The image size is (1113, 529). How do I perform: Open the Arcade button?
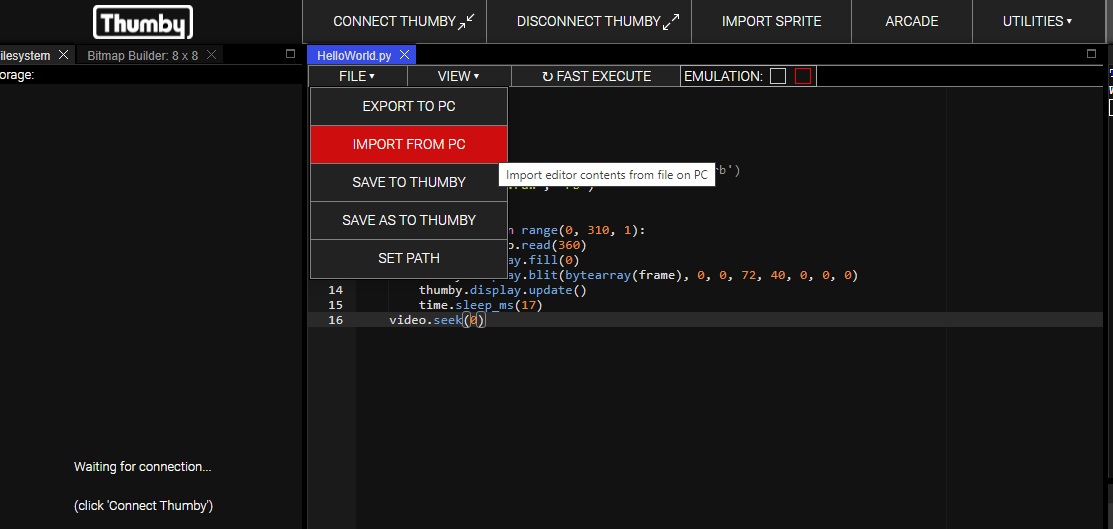click(x=911, y=21)
